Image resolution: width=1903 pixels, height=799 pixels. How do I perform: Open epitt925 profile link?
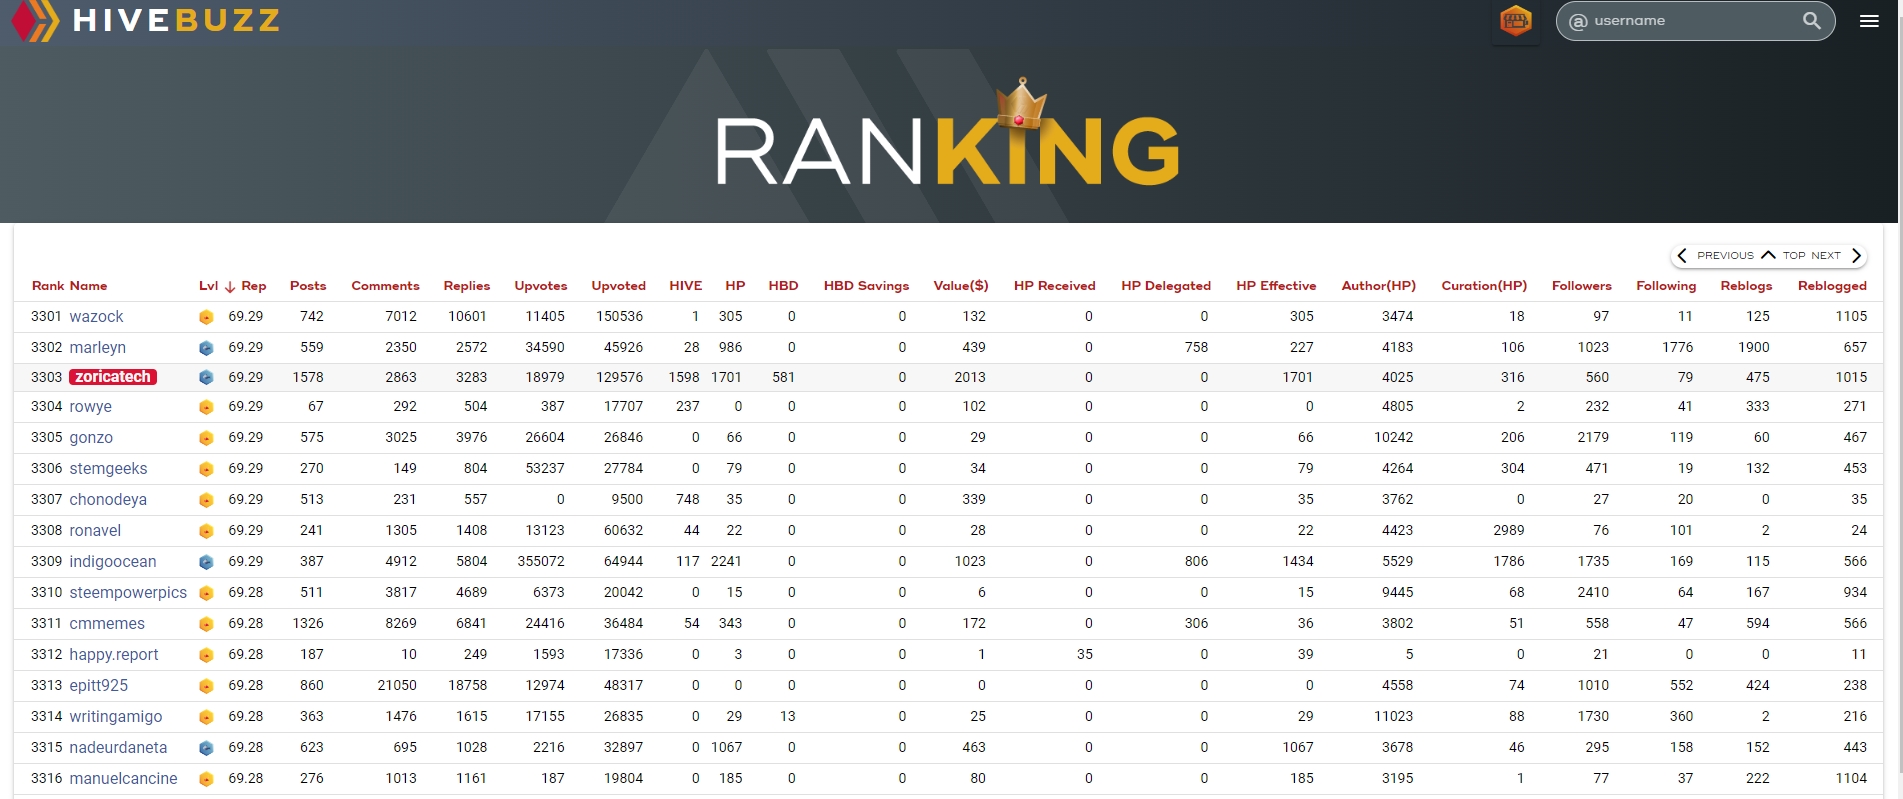[x=99, y=686]
